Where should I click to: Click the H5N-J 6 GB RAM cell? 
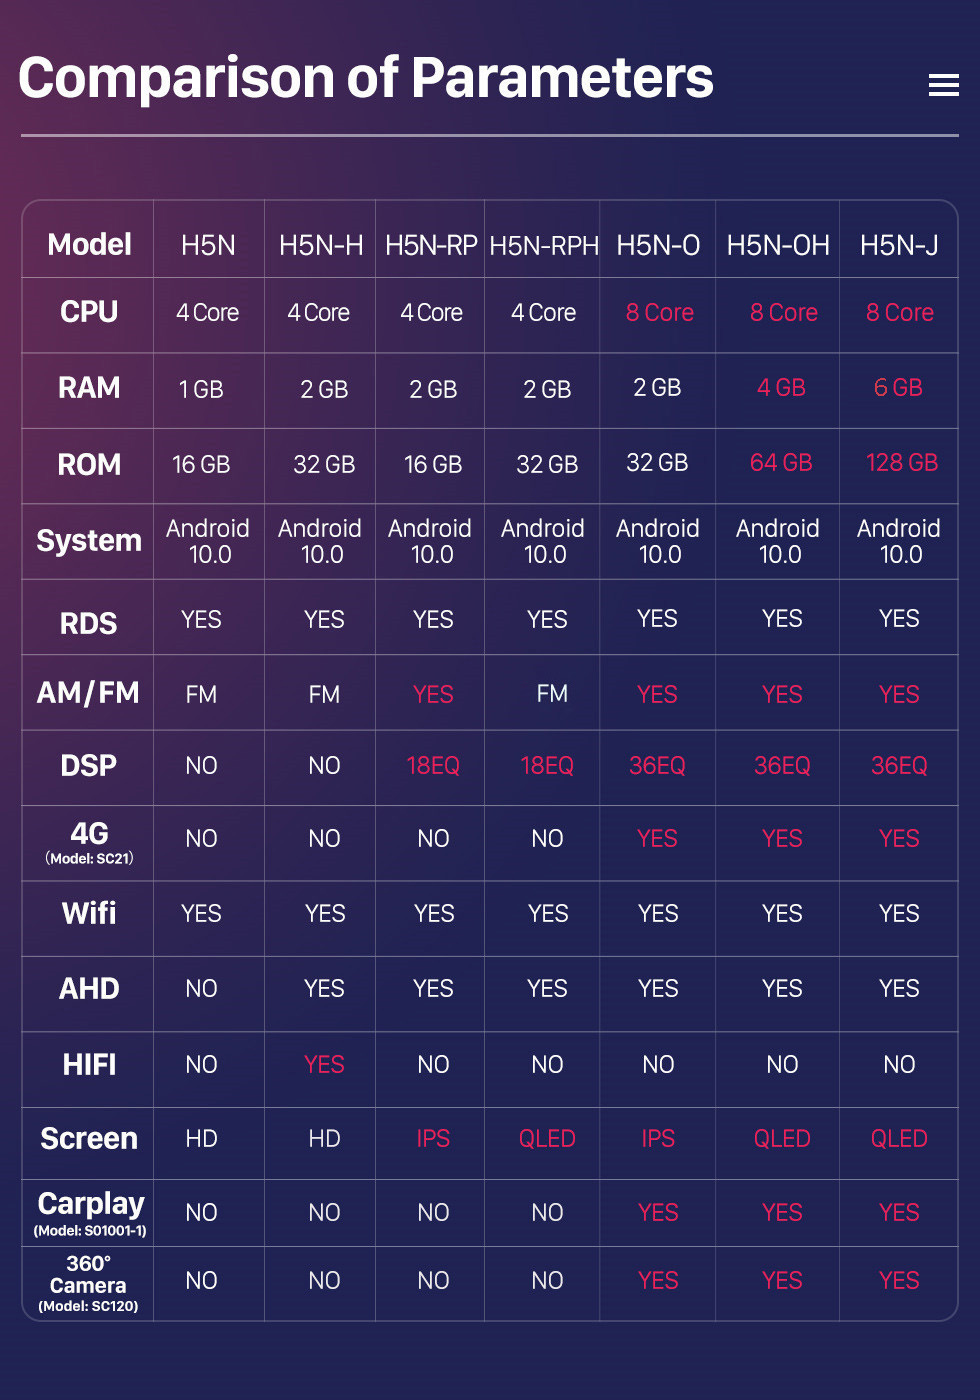898,388
